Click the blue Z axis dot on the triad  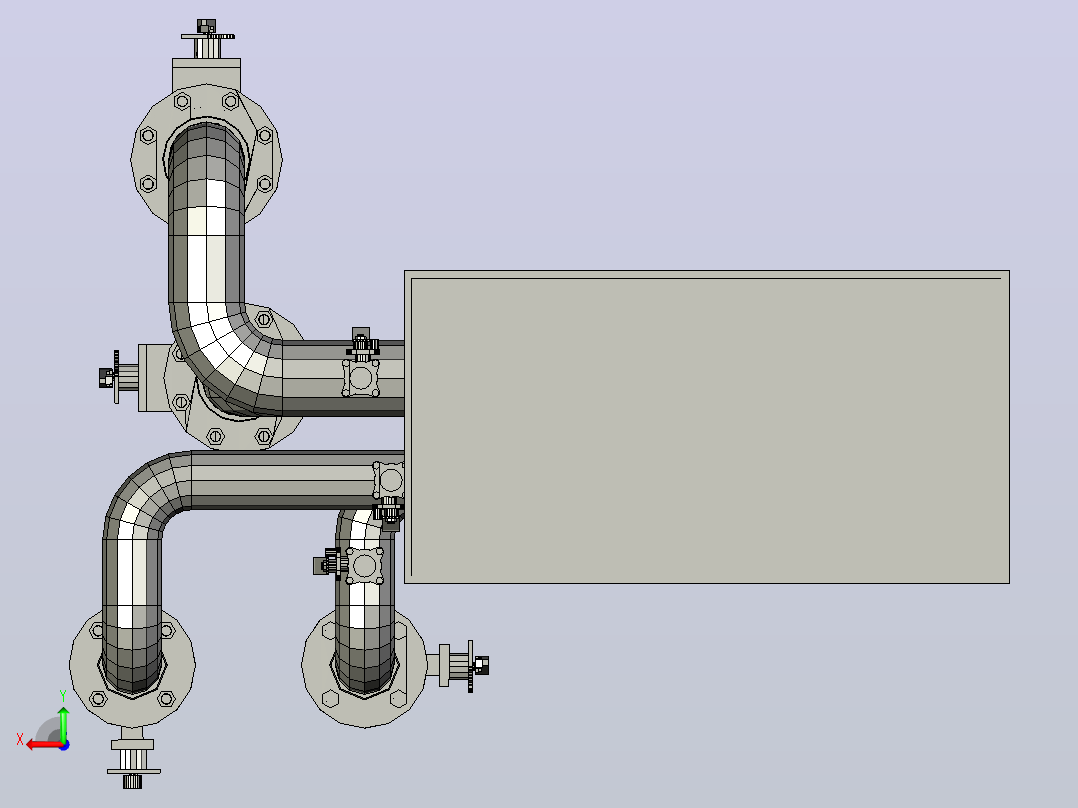64,745
